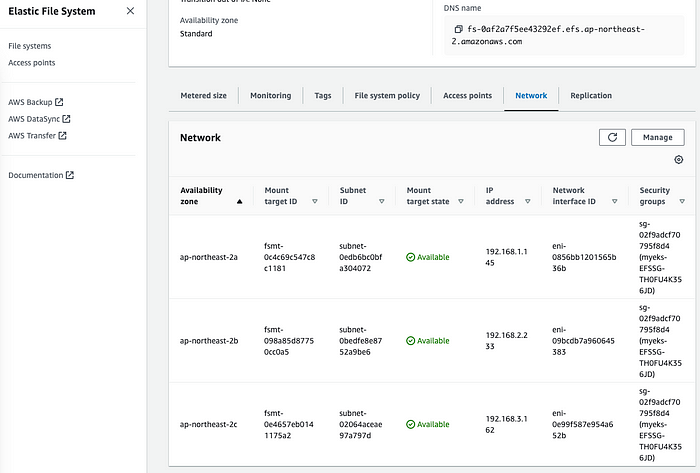Sort by Subnet ID column arrow
This screenshot has height=473, width=700.
tap(382, 202)
